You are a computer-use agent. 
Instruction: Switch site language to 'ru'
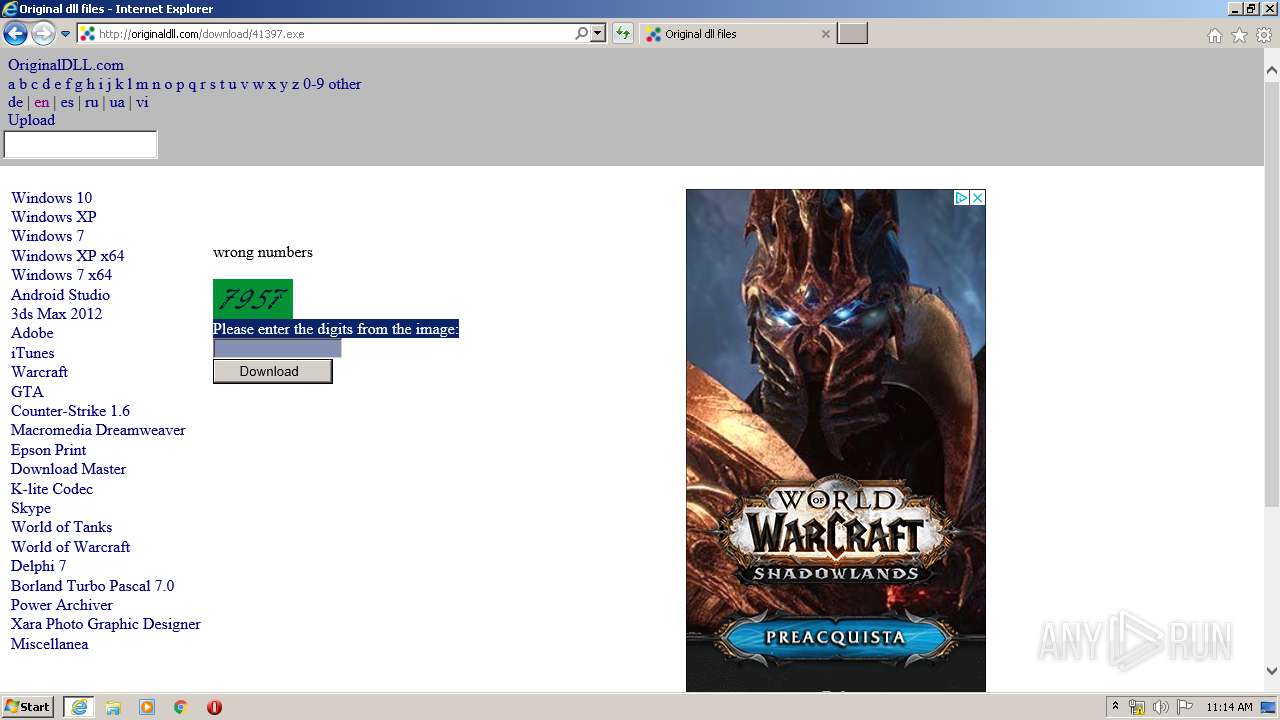pyautogui.click(x=92, y=102)
